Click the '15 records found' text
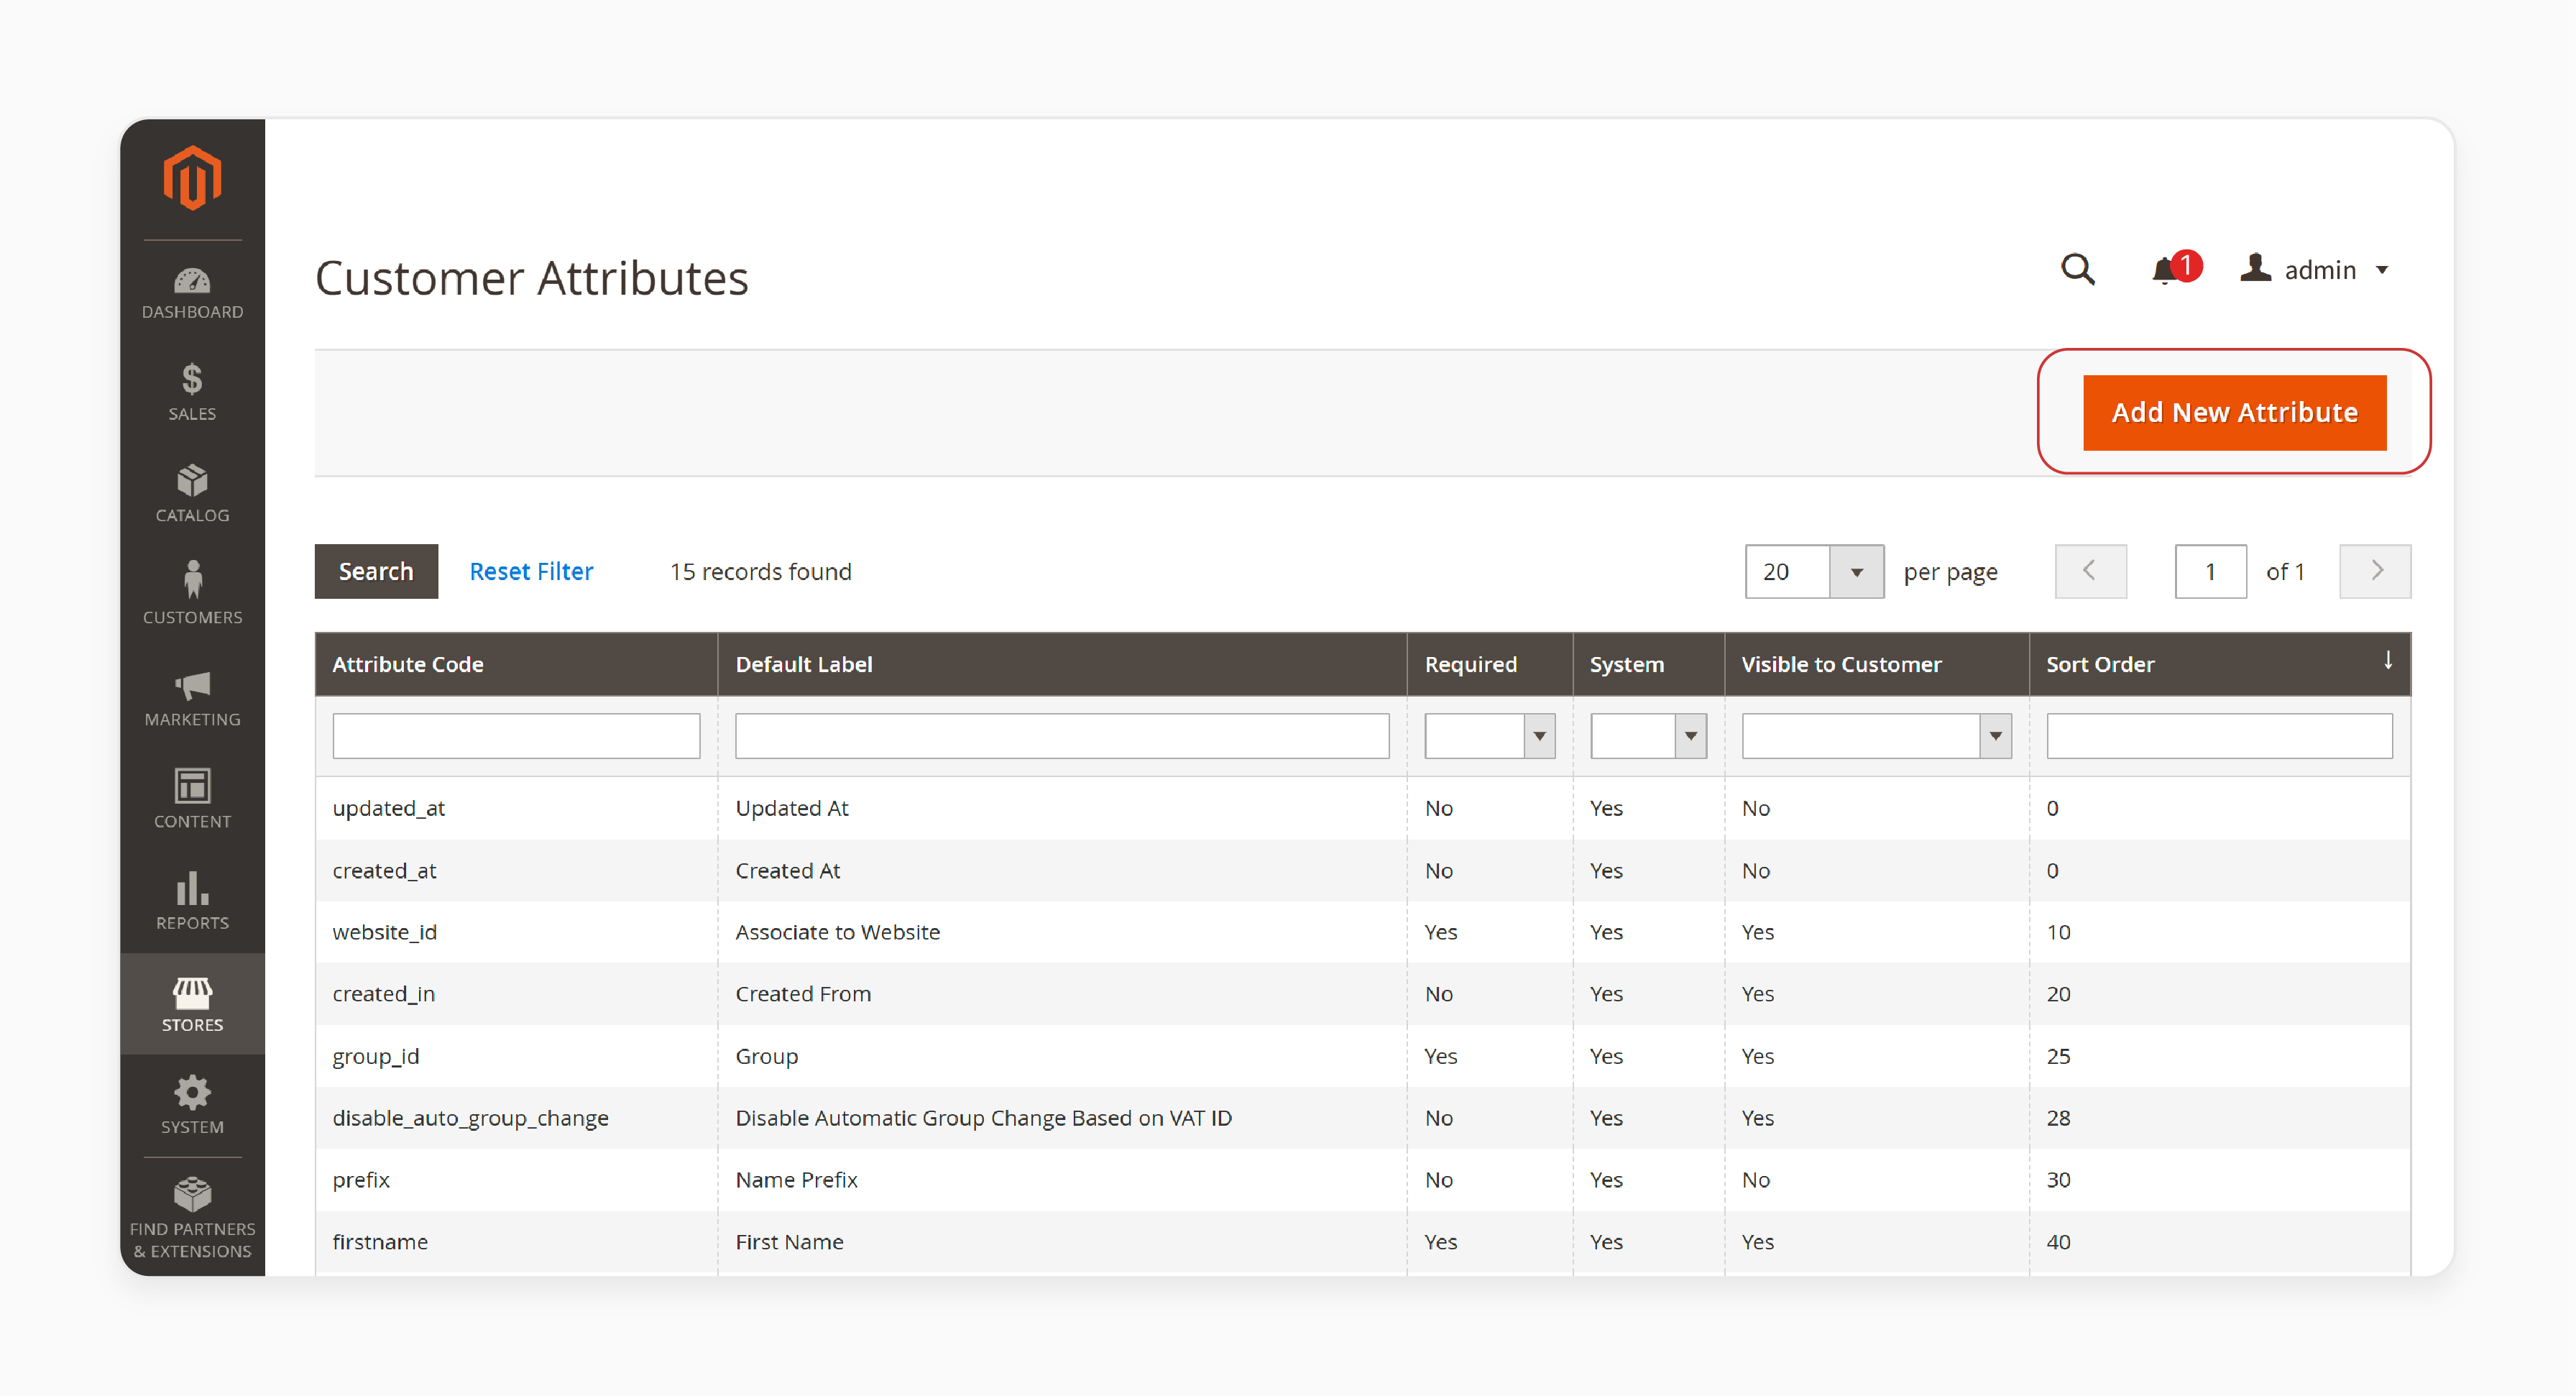2576x1396 pixels. (x=760, y=572)
